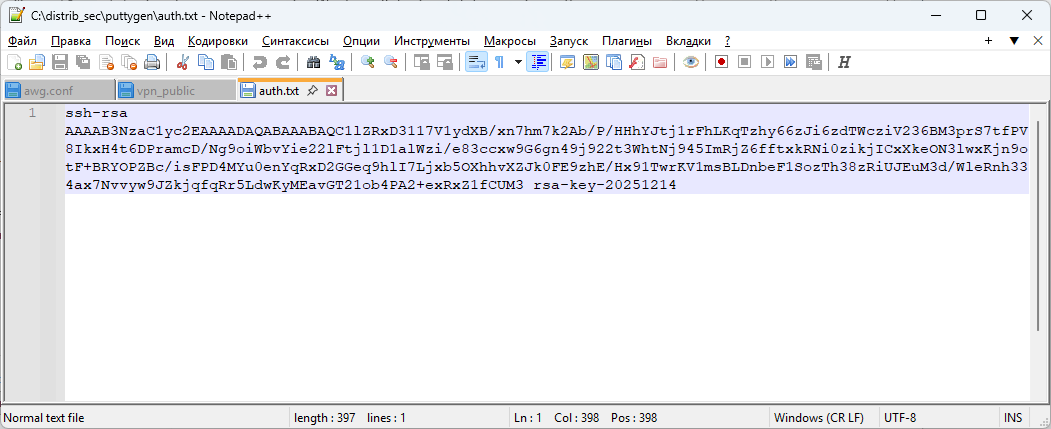Image resolution: width=1051 pixels, height=429 pixels.
Task: Start macro recording with red dot icon
Action: tap(721, 62)
